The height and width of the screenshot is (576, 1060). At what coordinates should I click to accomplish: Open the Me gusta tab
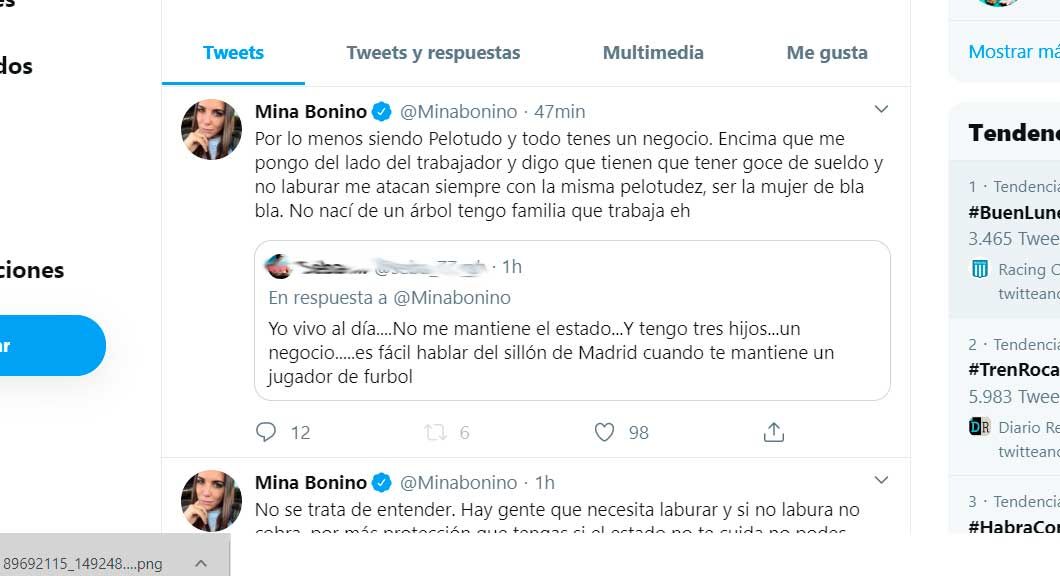pos(827,53)
